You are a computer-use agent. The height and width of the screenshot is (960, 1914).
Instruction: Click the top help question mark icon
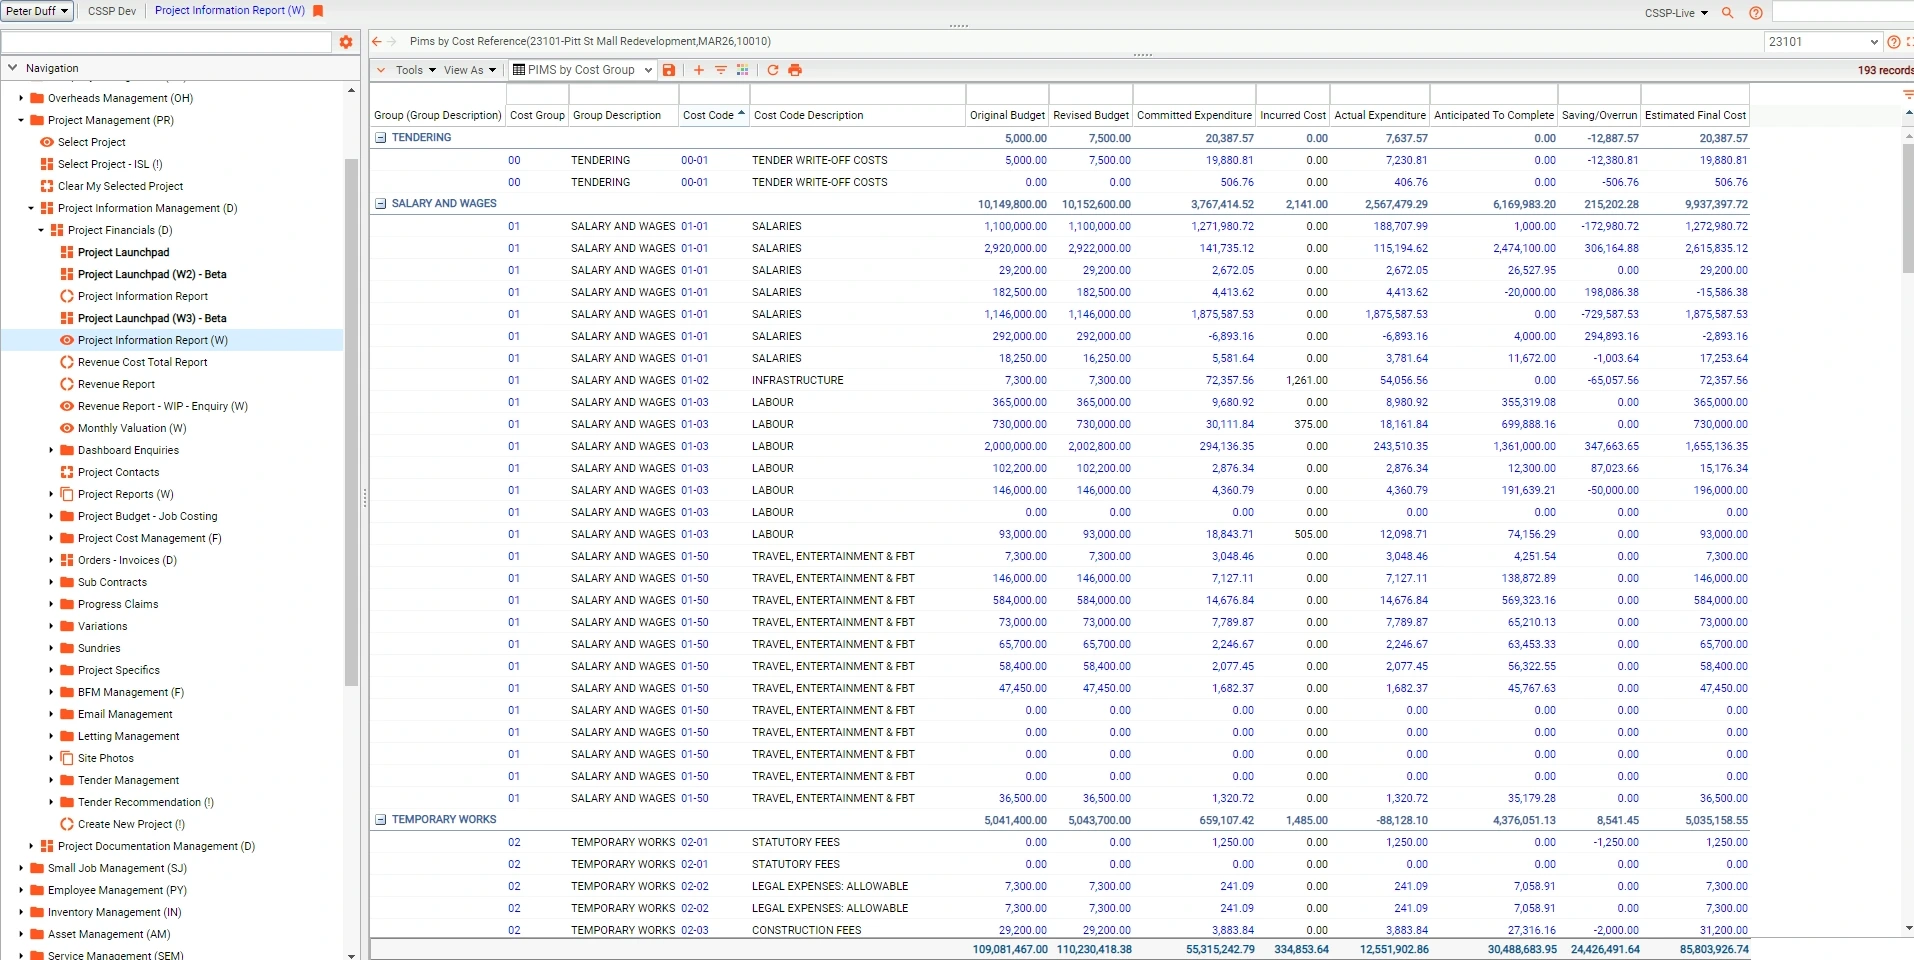click(1755, 13)
